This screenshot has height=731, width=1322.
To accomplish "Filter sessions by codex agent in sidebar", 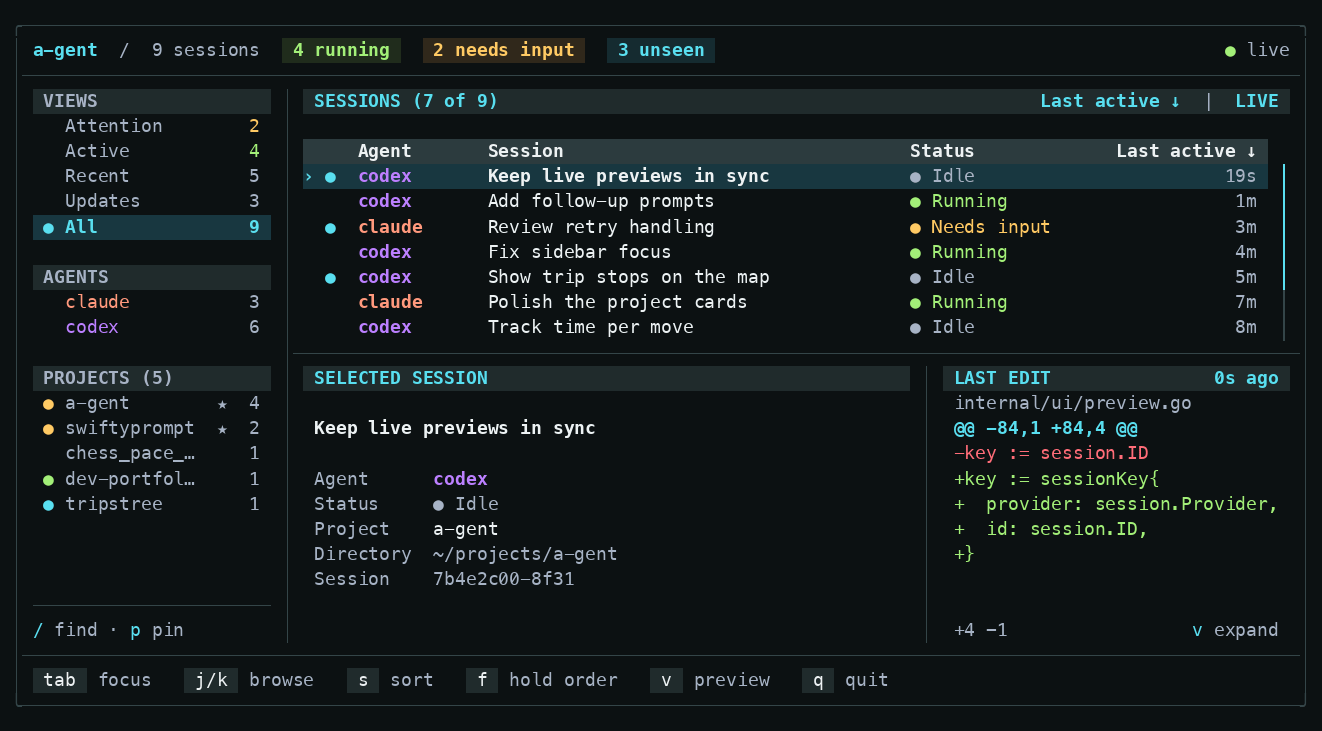I will pyautogui.click(x=152, y=327).
